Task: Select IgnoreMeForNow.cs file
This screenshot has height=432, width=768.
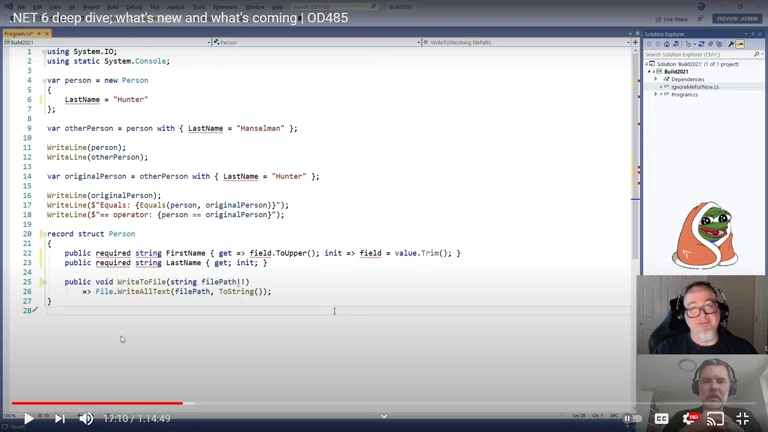Action: 695,87
